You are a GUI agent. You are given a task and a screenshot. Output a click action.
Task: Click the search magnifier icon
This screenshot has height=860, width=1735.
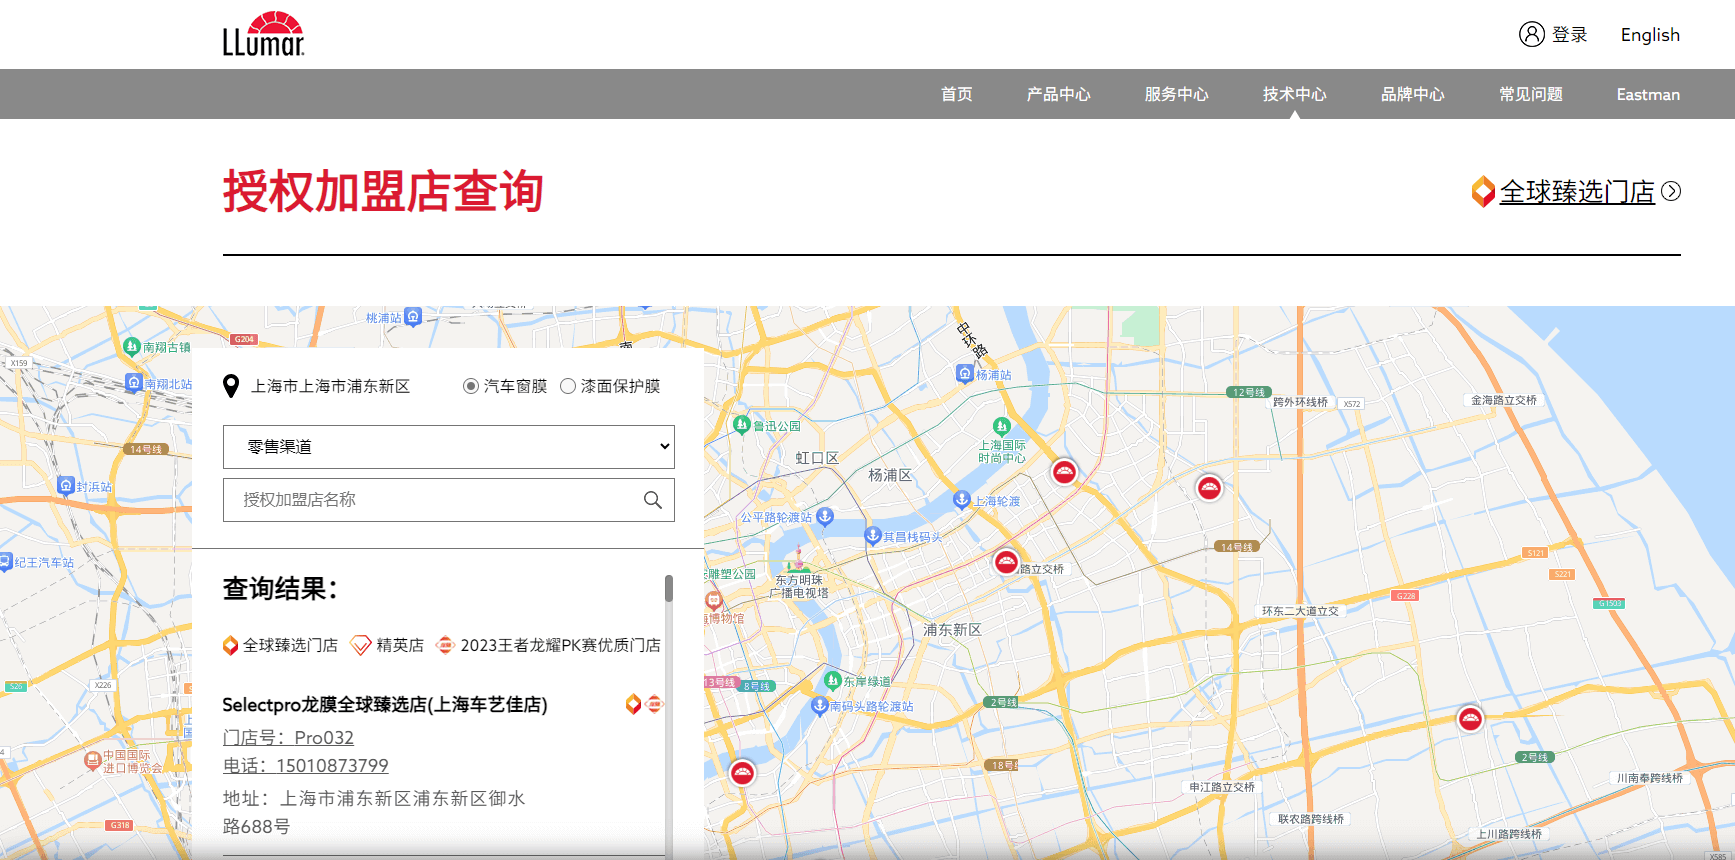pyautogui.click(x=652, y=500)
